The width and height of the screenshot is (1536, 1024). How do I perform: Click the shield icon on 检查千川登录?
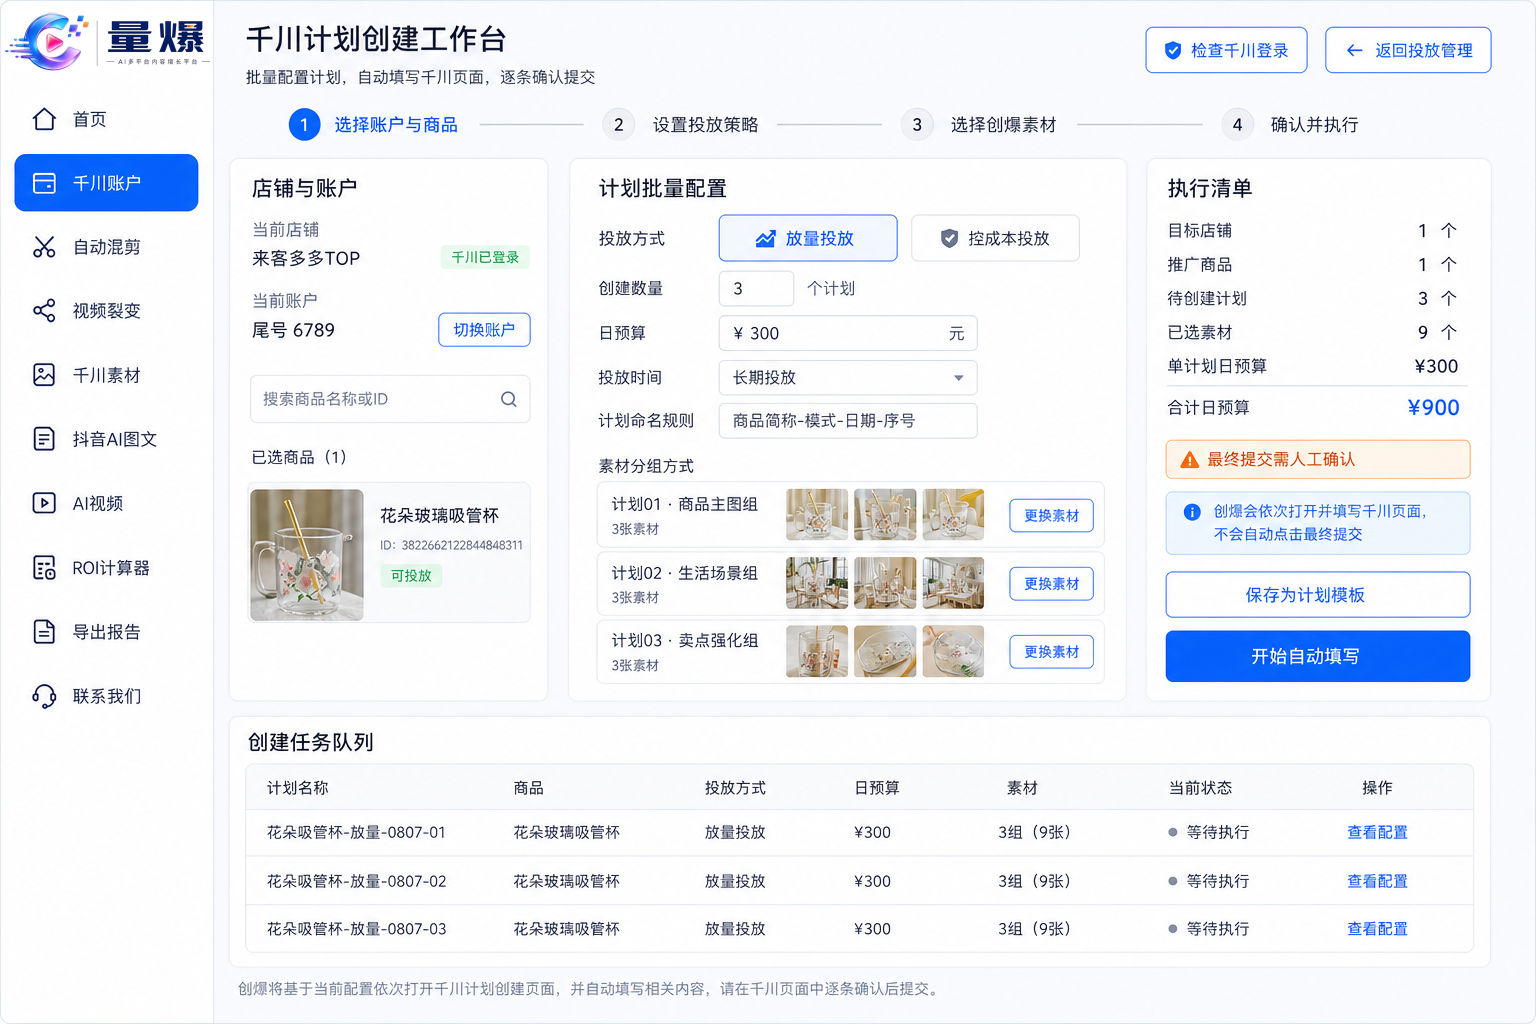(x=1173, y=50)
